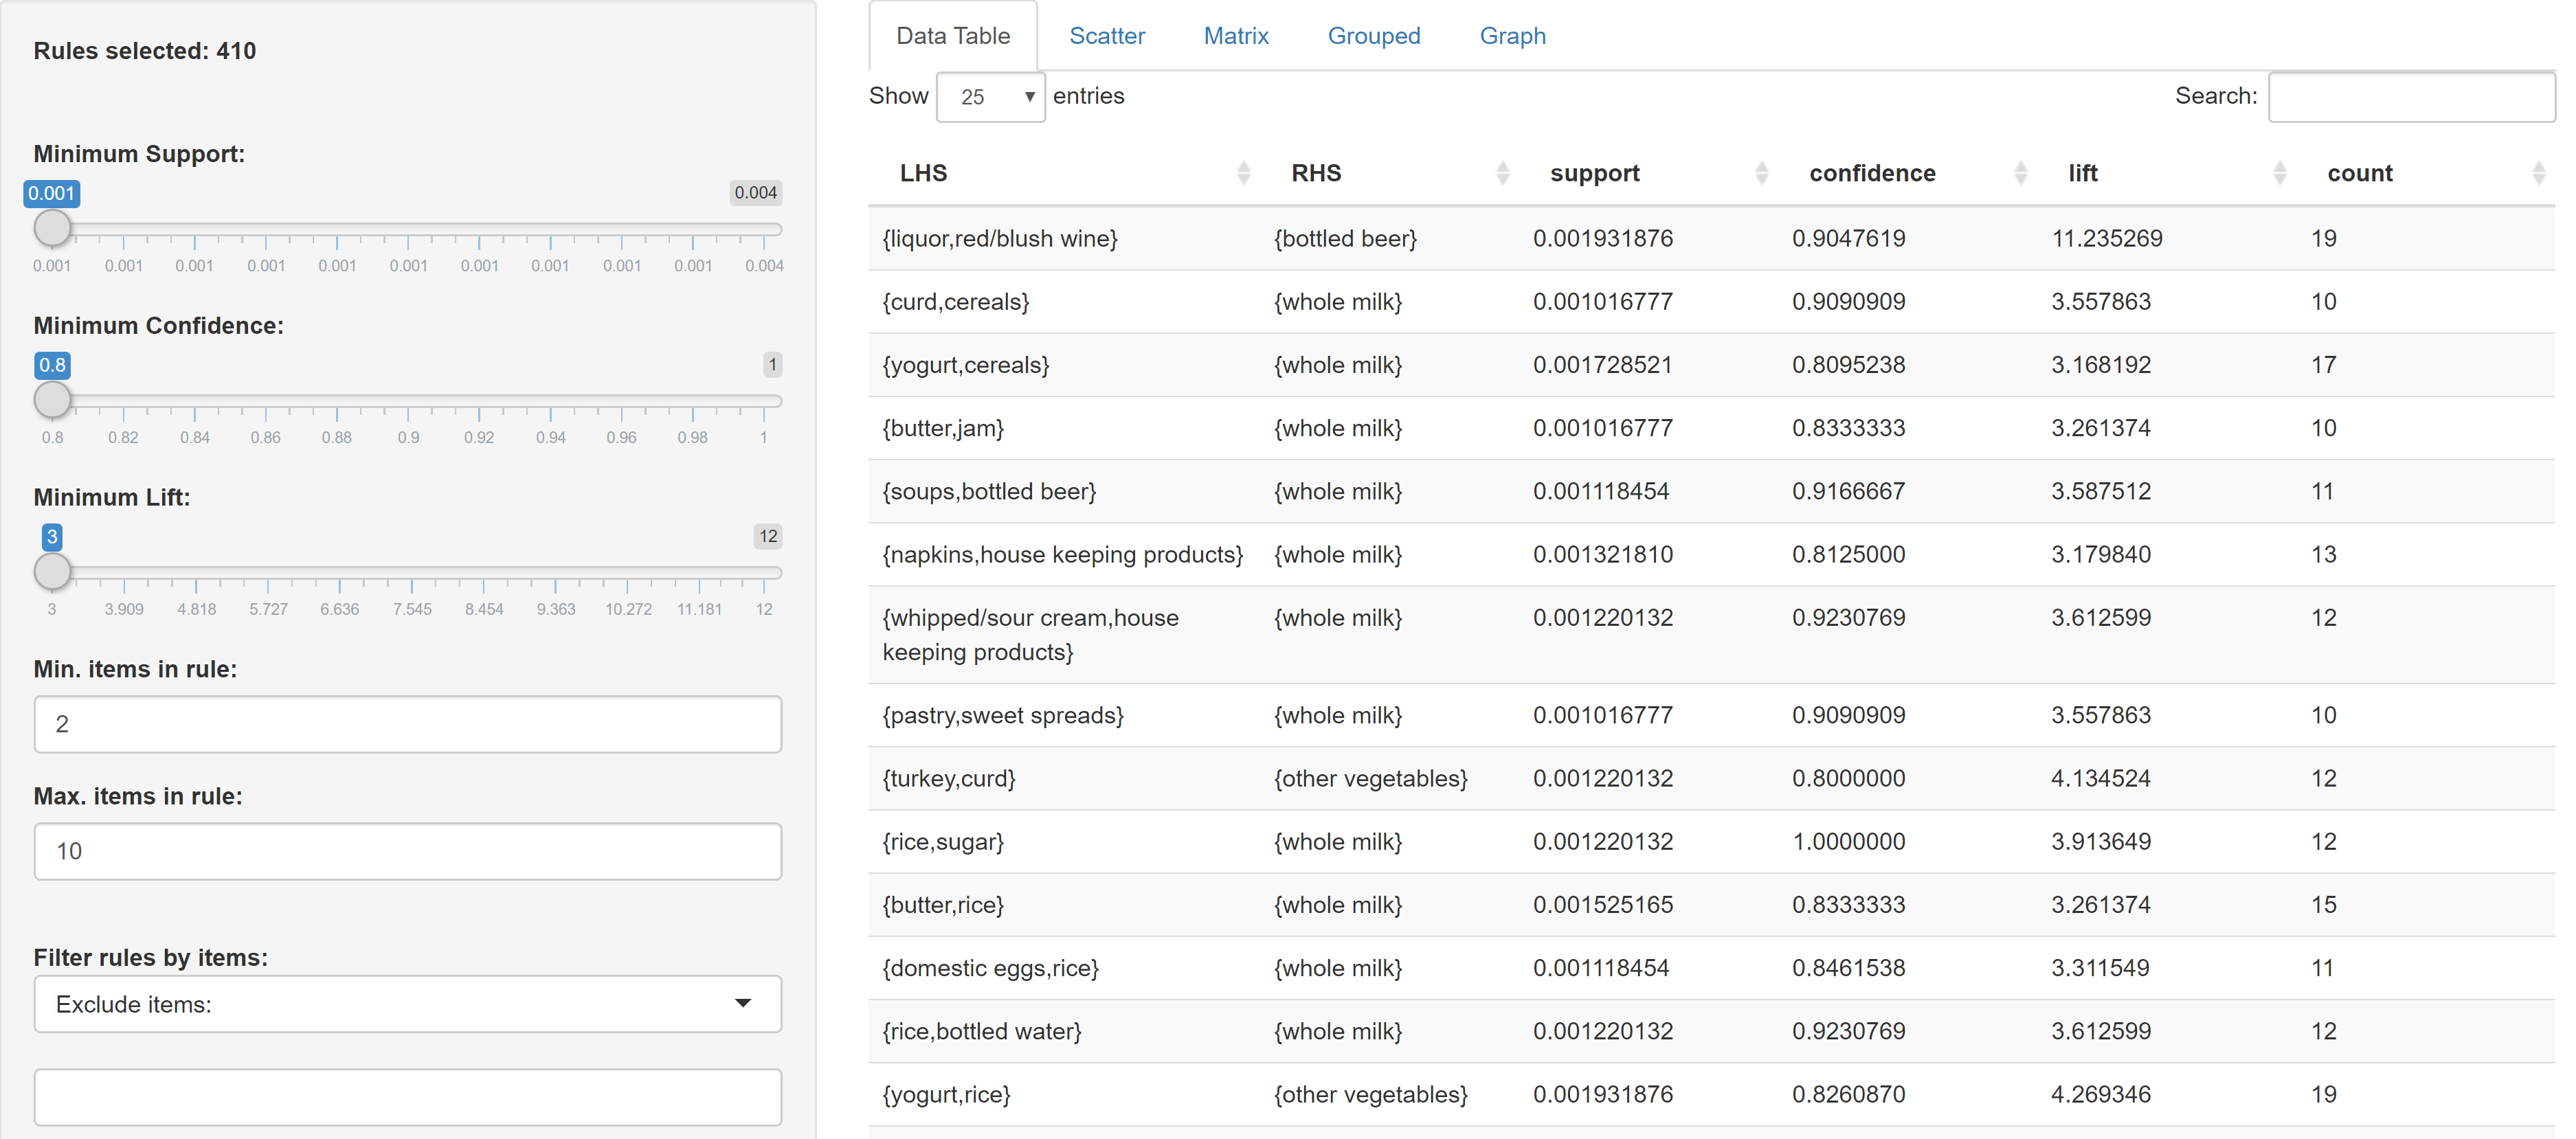The height and width of the screenshot is (1139, 2576).
Task: Open the Show entries dropdown
Action: click(990, 97)
